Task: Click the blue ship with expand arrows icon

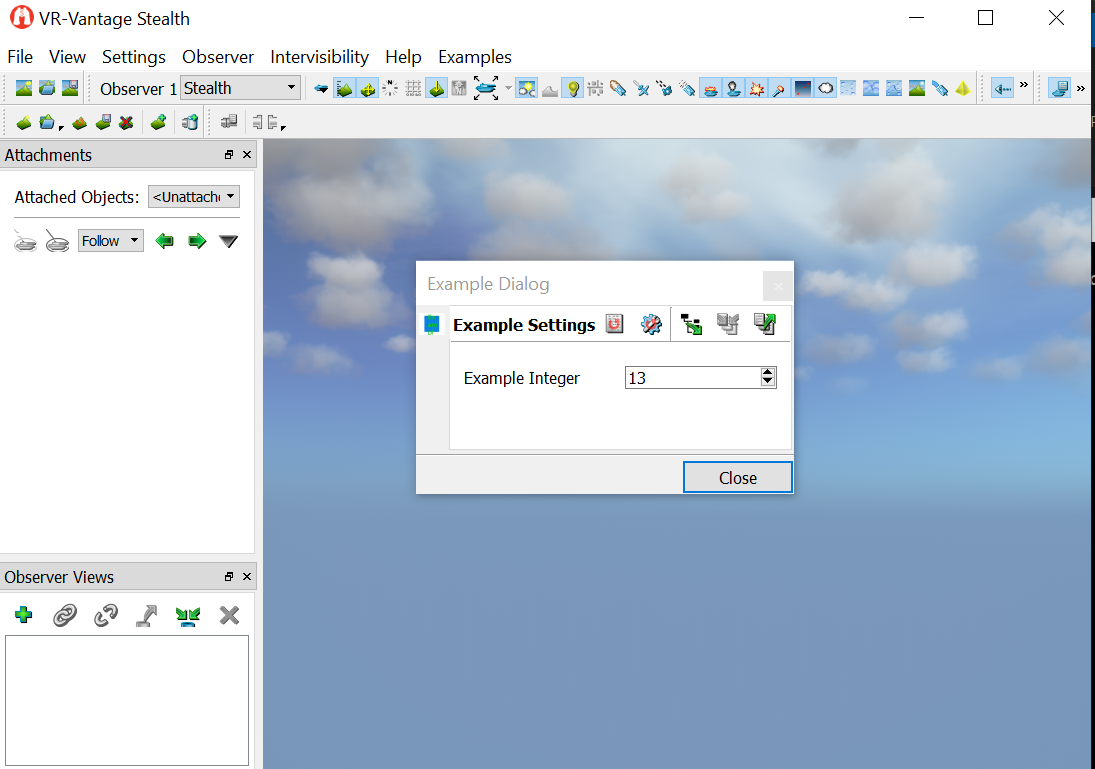Action: click(486, 89)
